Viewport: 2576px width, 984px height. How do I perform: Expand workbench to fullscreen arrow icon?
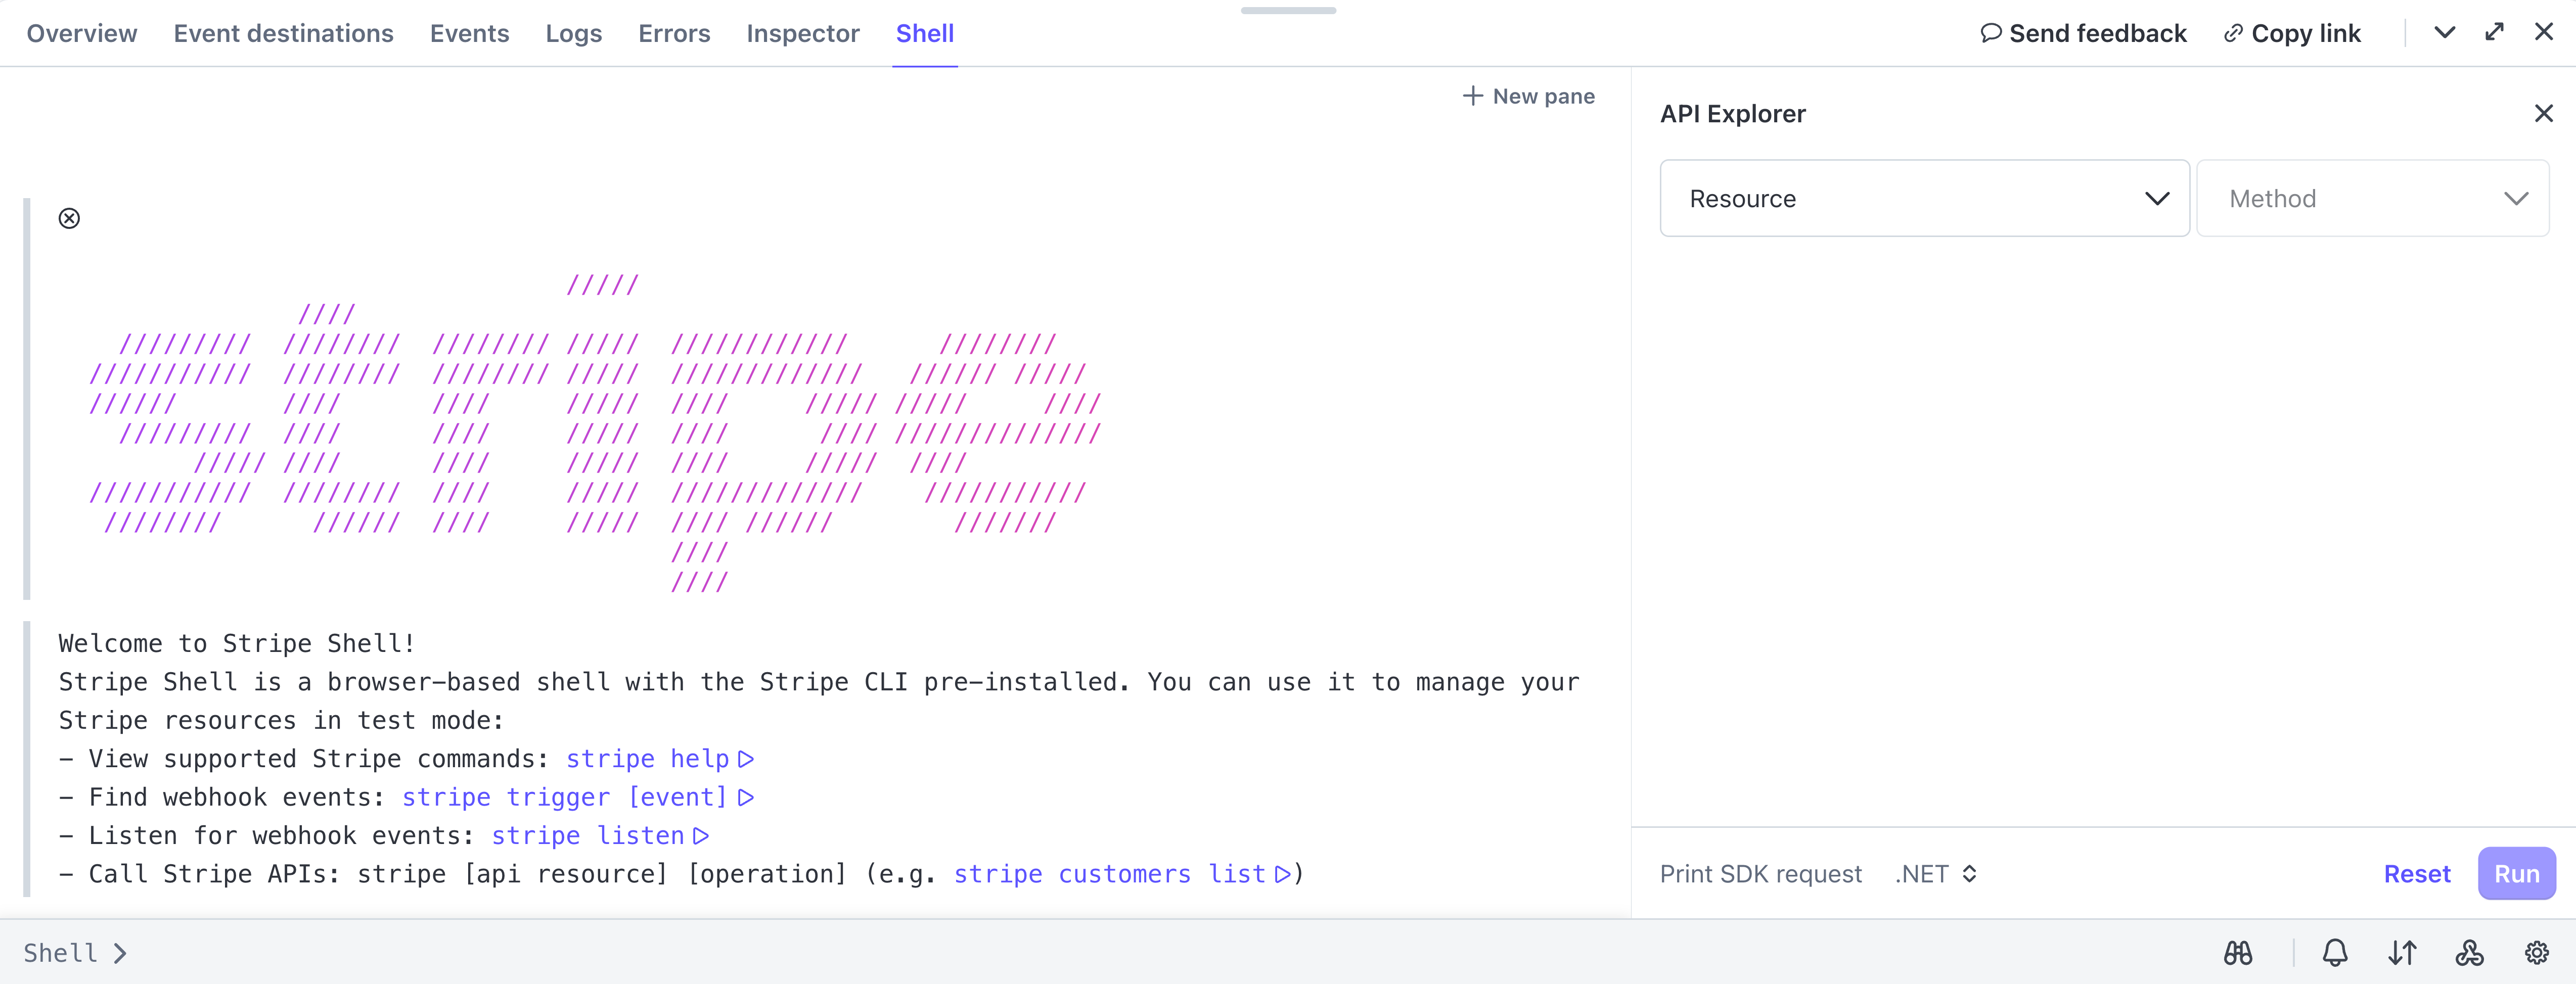2494,32
